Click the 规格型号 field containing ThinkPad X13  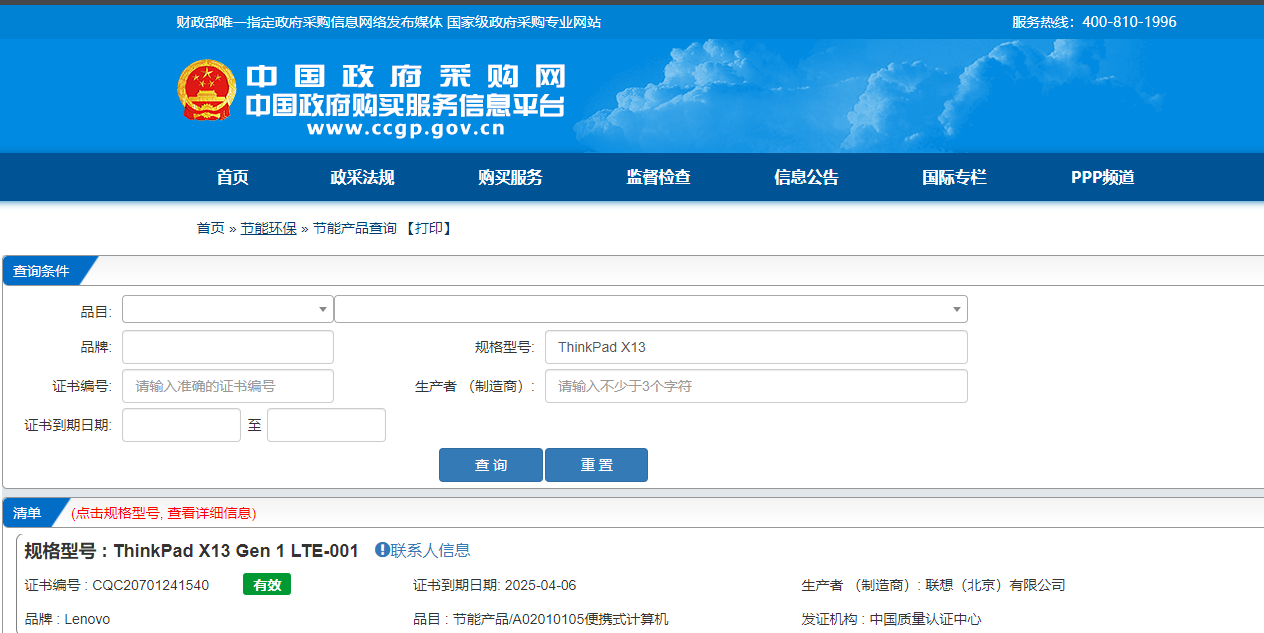(756, 347)
